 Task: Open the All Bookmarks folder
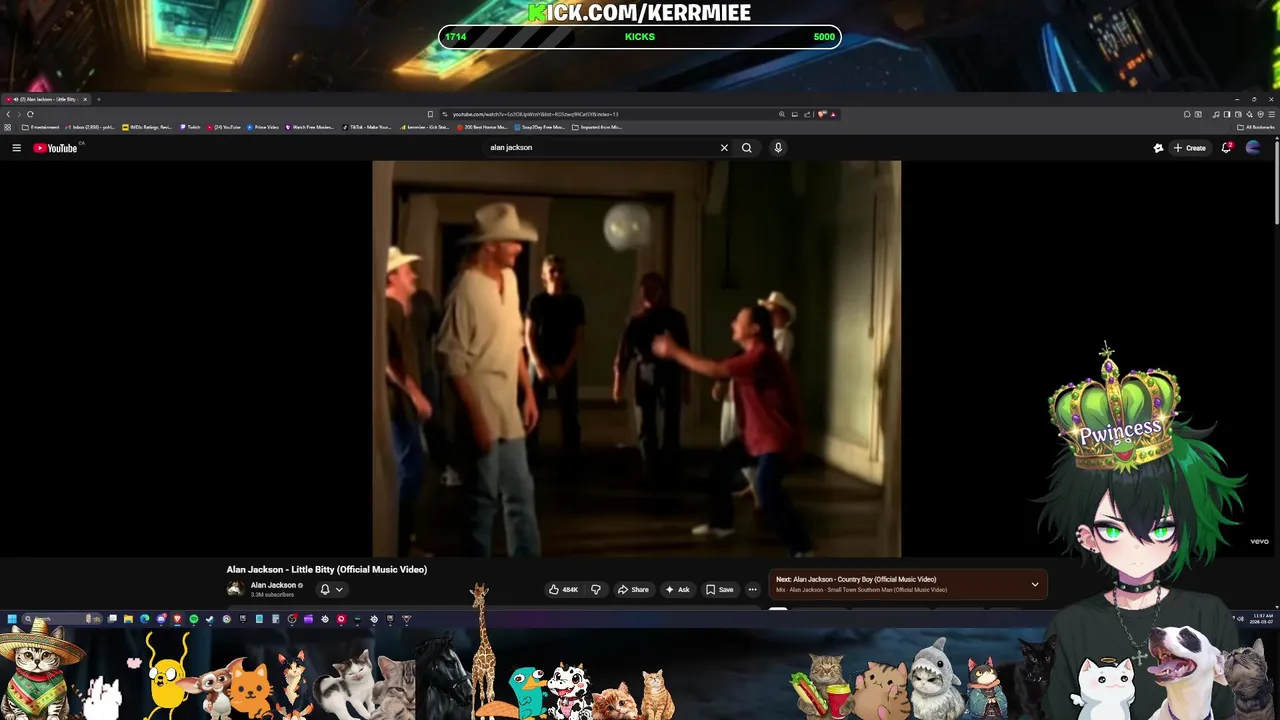(1256, 127)
